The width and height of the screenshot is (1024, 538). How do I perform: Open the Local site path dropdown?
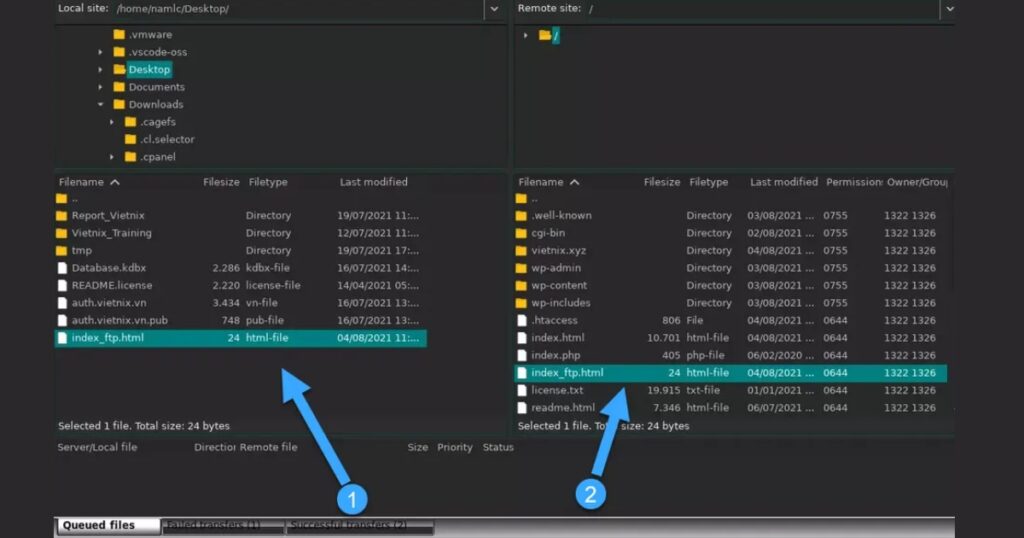tap(494, 9)
